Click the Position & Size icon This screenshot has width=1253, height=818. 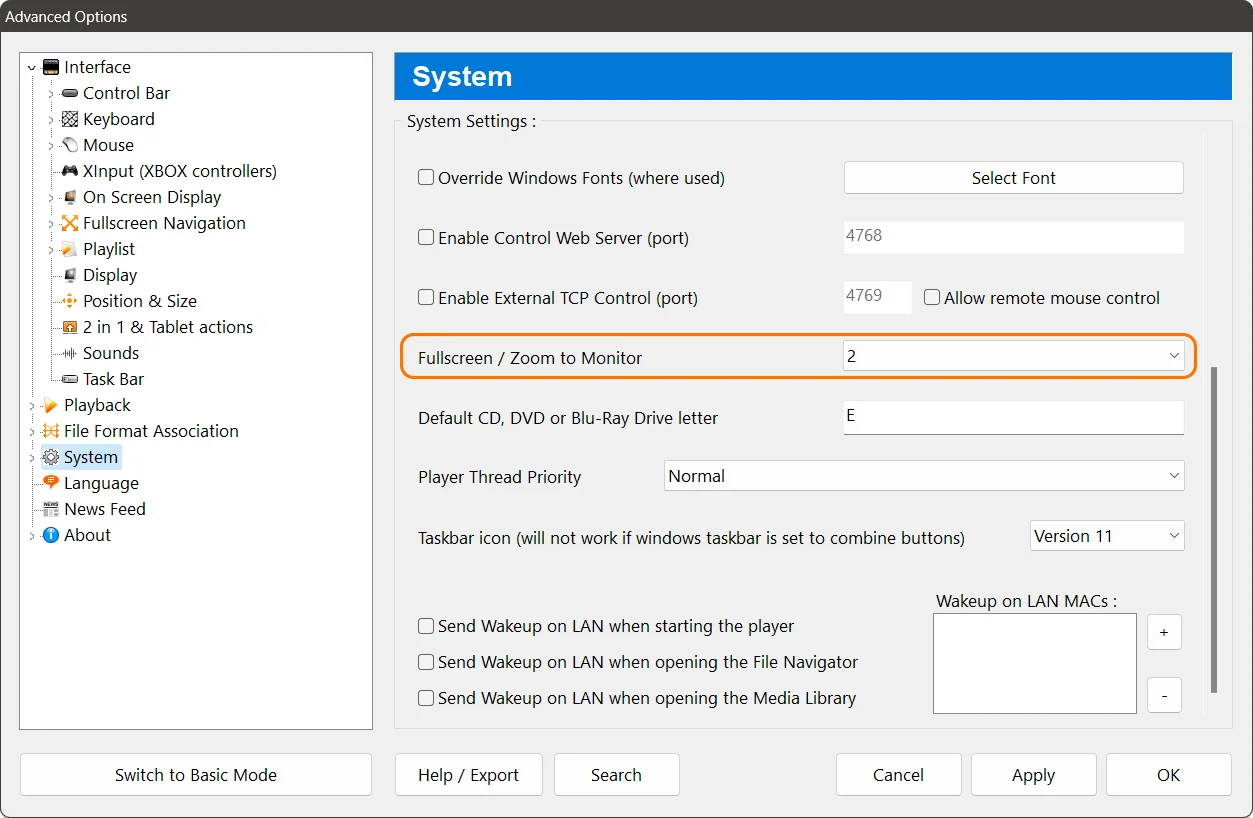pyautogui.click(x=70, y=301)
